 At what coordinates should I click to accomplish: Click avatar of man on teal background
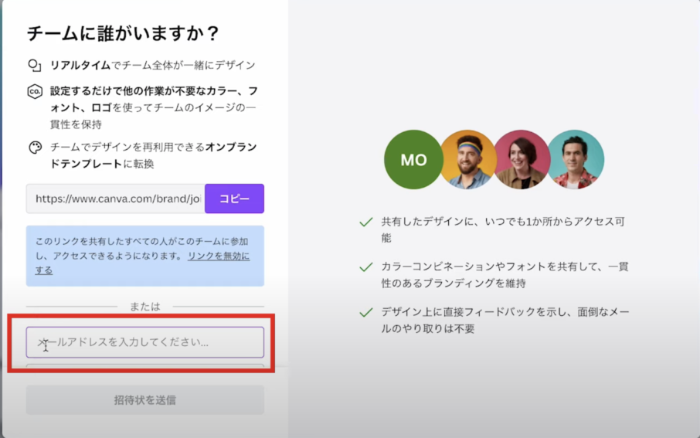(x=575, y=159)
